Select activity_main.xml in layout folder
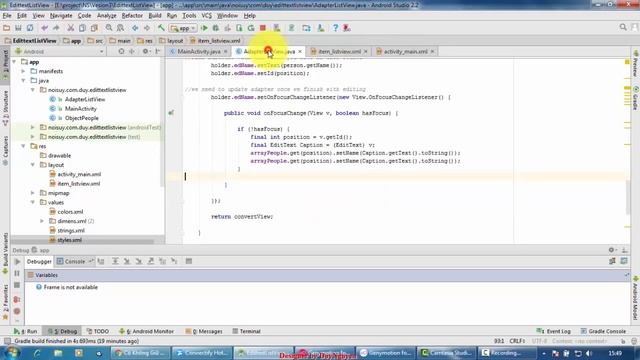Viewport: 640px width, 360px height. pyautogui.click(x=79, y=174)
